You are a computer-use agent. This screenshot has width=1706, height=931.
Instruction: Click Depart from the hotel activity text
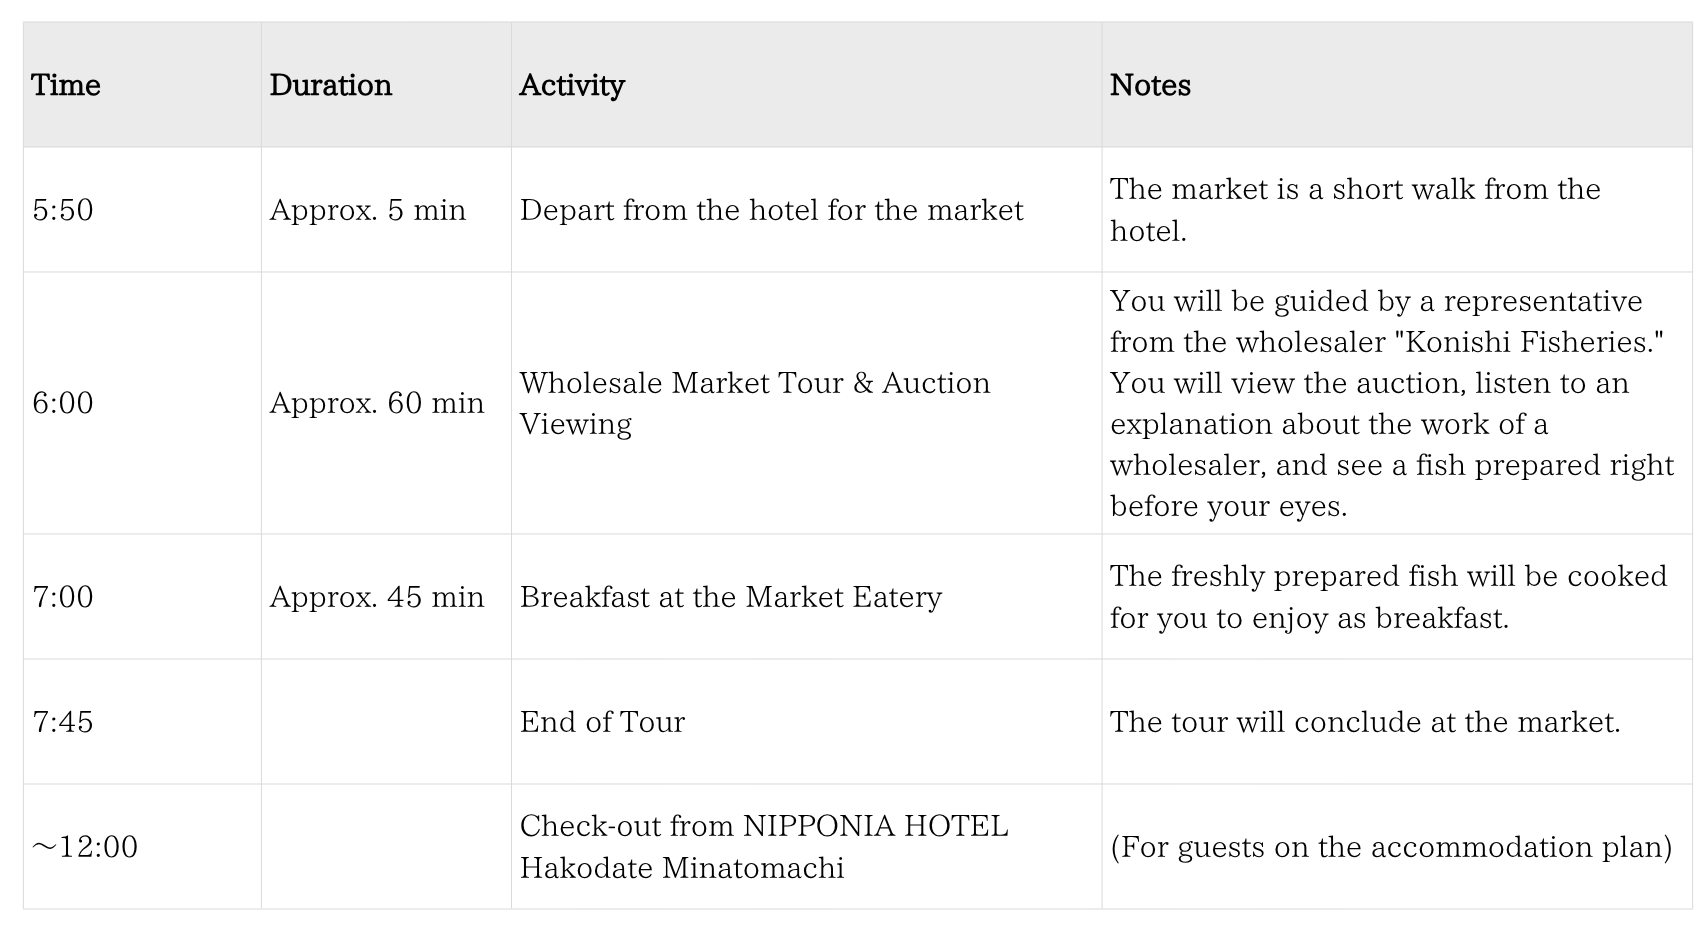(x=771, y=210)
